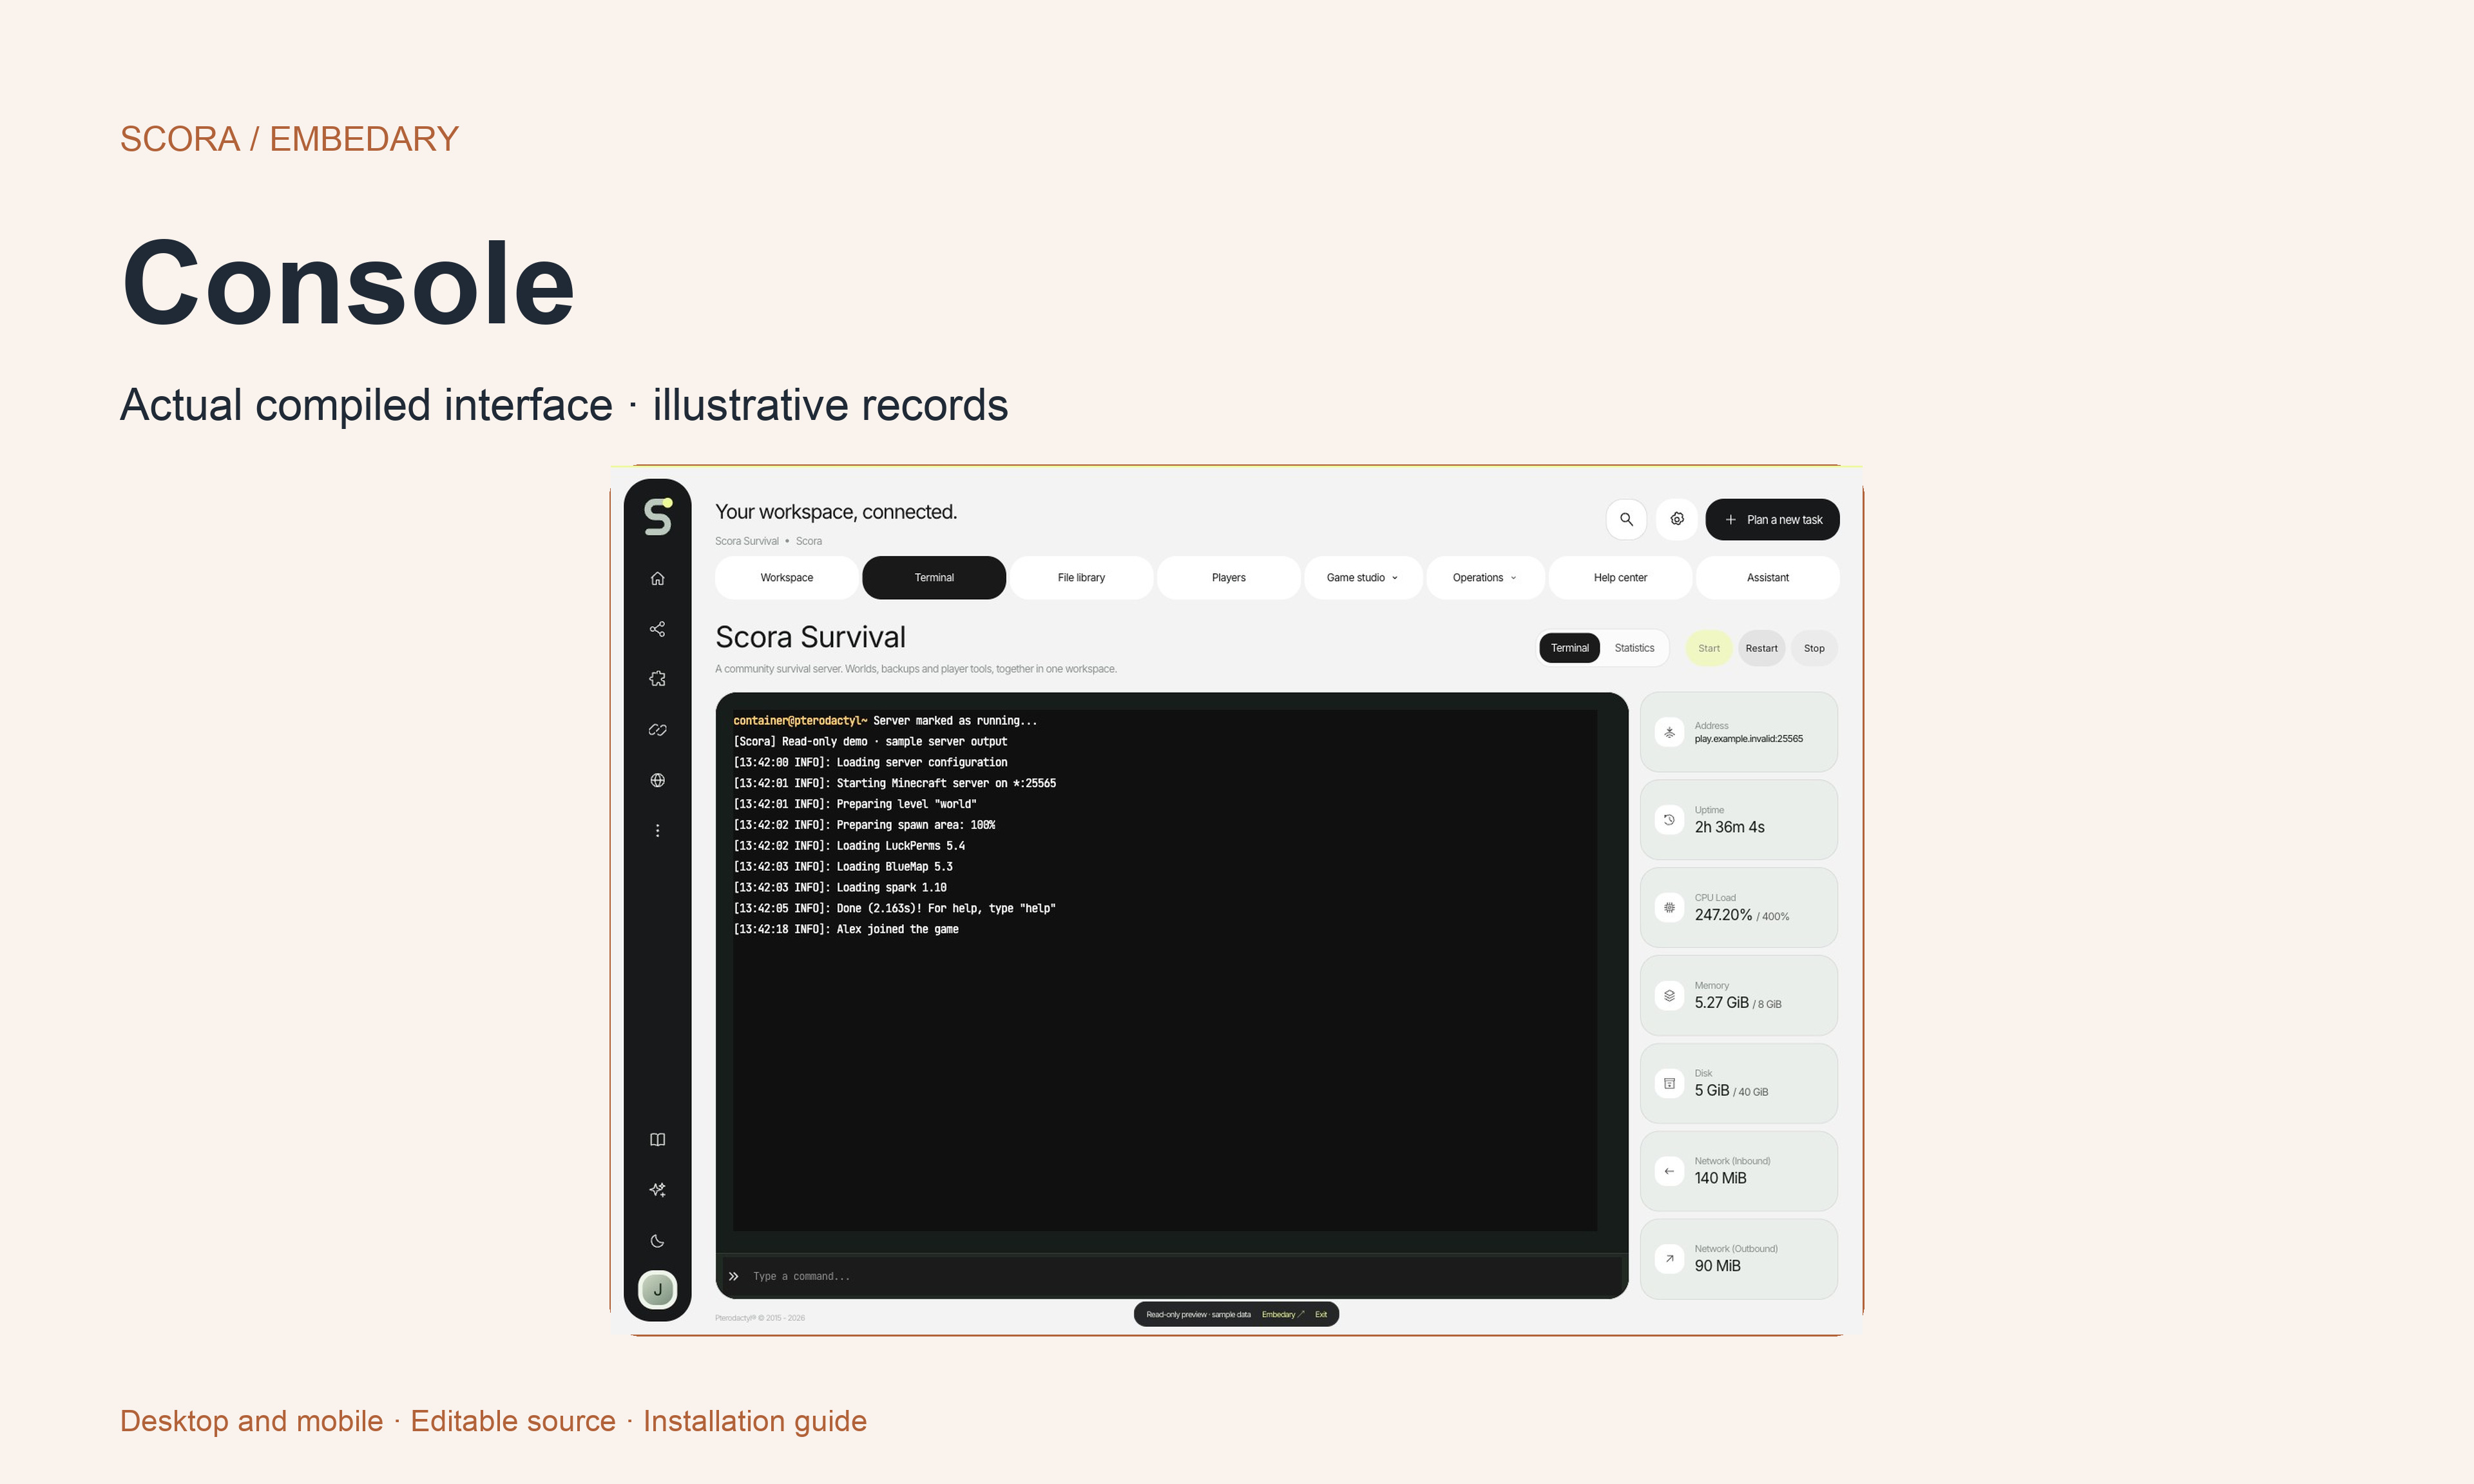Click the Start server button
2474x1484 pixels.
(1709, 648)
